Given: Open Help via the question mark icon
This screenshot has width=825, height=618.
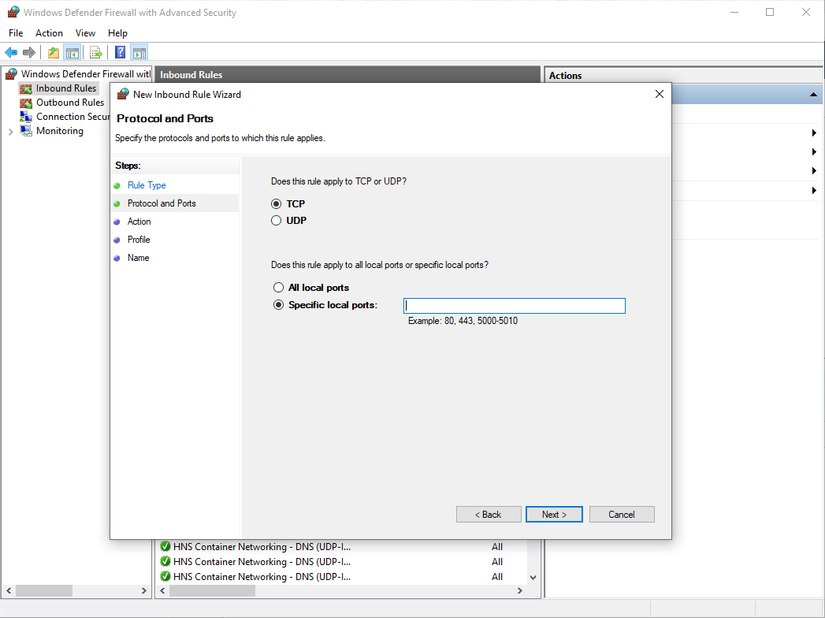Looking at the screenshot, I should [x=120, y=52].
